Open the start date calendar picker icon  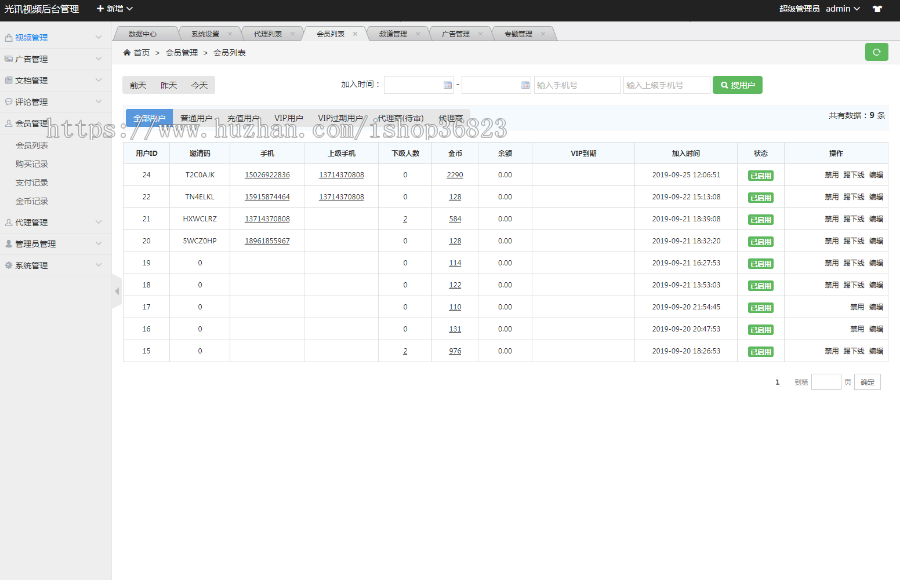[x=447, y=86]
